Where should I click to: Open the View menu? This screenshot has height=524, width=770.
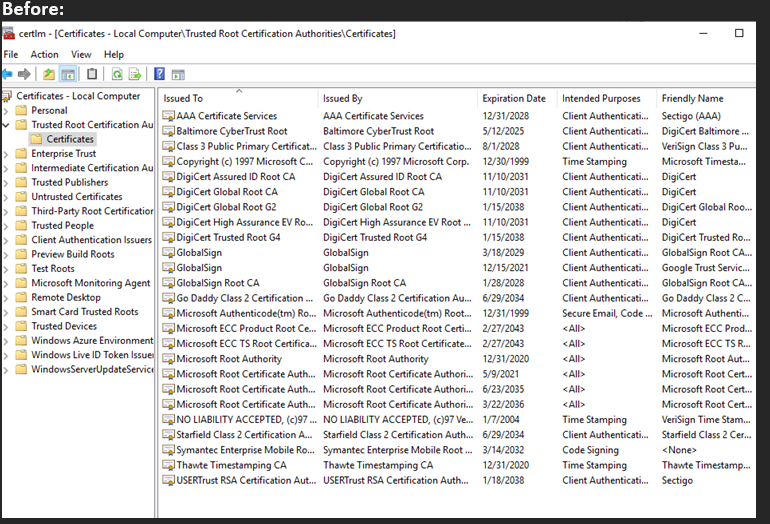tap(81, 54)
